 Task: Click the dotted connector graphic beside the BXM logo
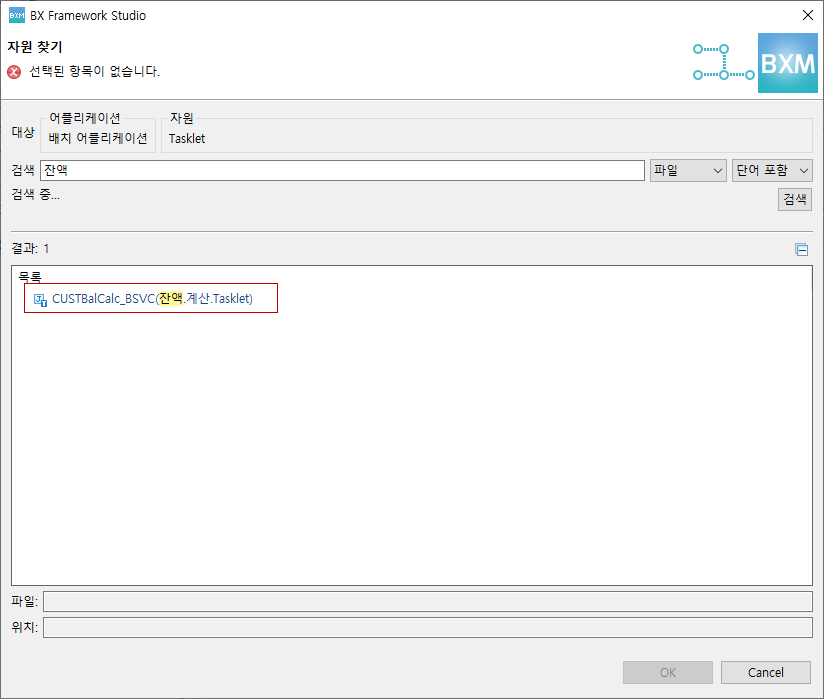(x=722, y=62)
